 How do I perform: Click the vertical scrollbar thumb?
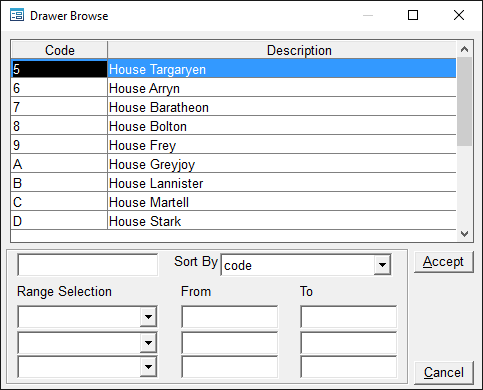pos(464,101)
